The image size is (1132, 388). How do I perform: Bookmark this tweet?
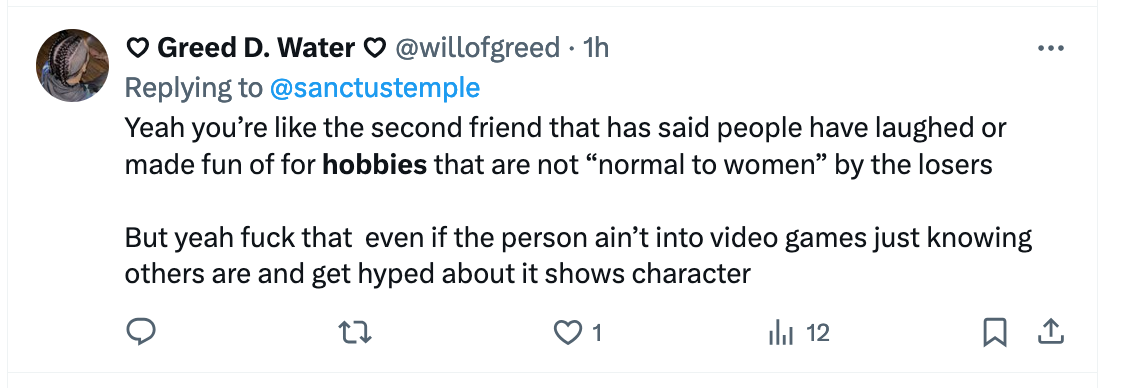click(995, 332)
